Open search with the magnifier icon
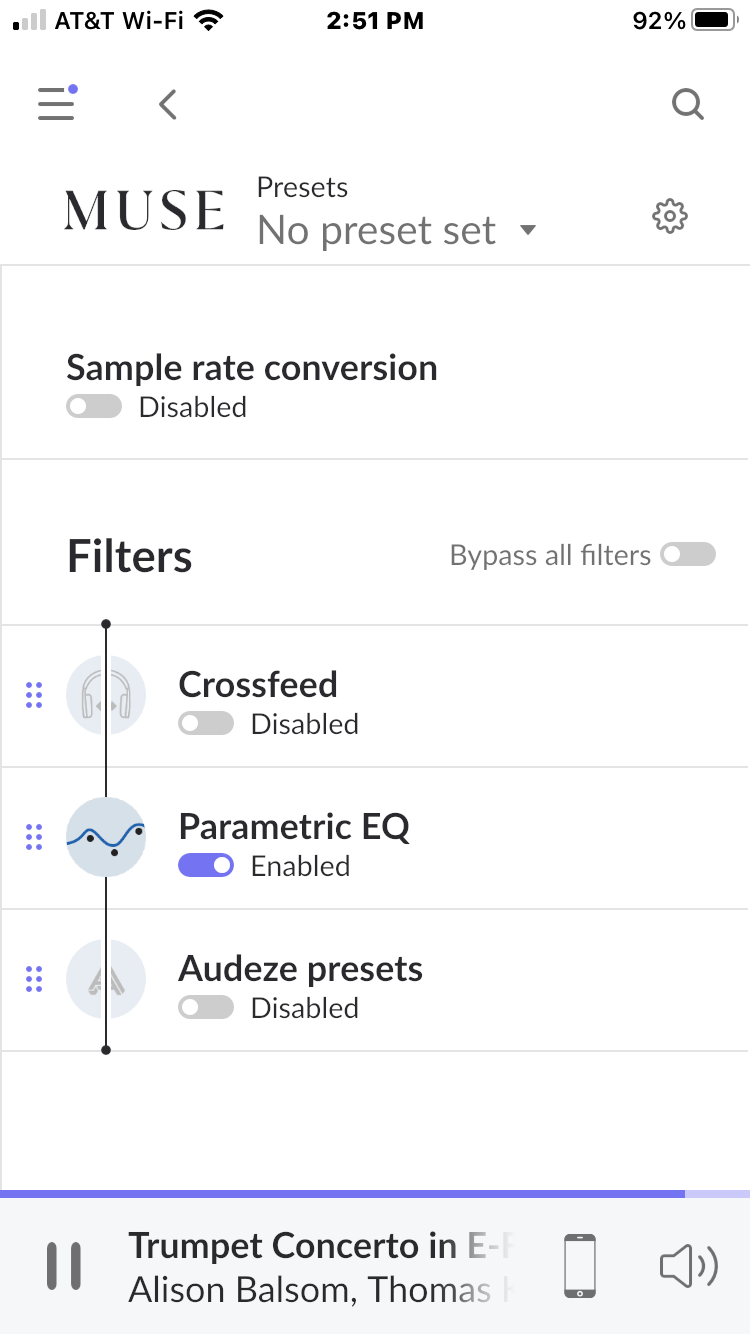This screenshot has width=750, height=1334. (x=688, y=104)
